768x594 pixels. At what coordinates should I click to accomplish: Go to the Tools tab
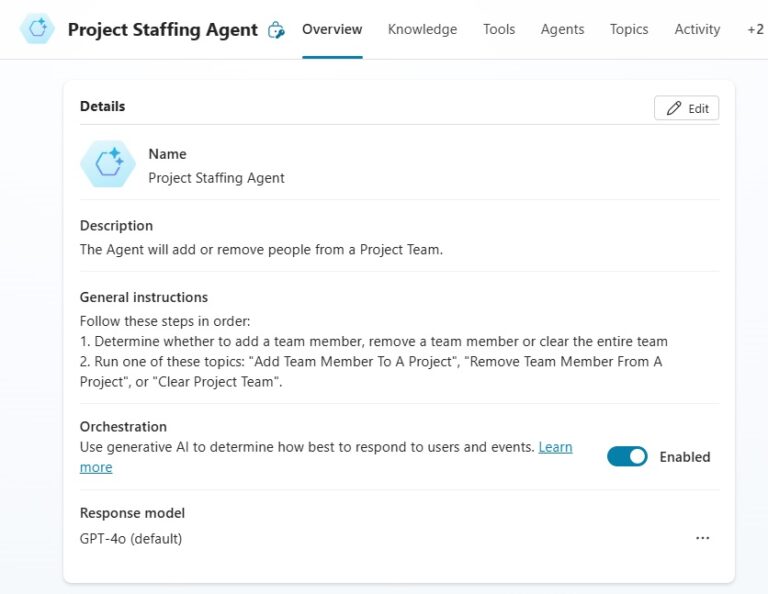point(499,30)
